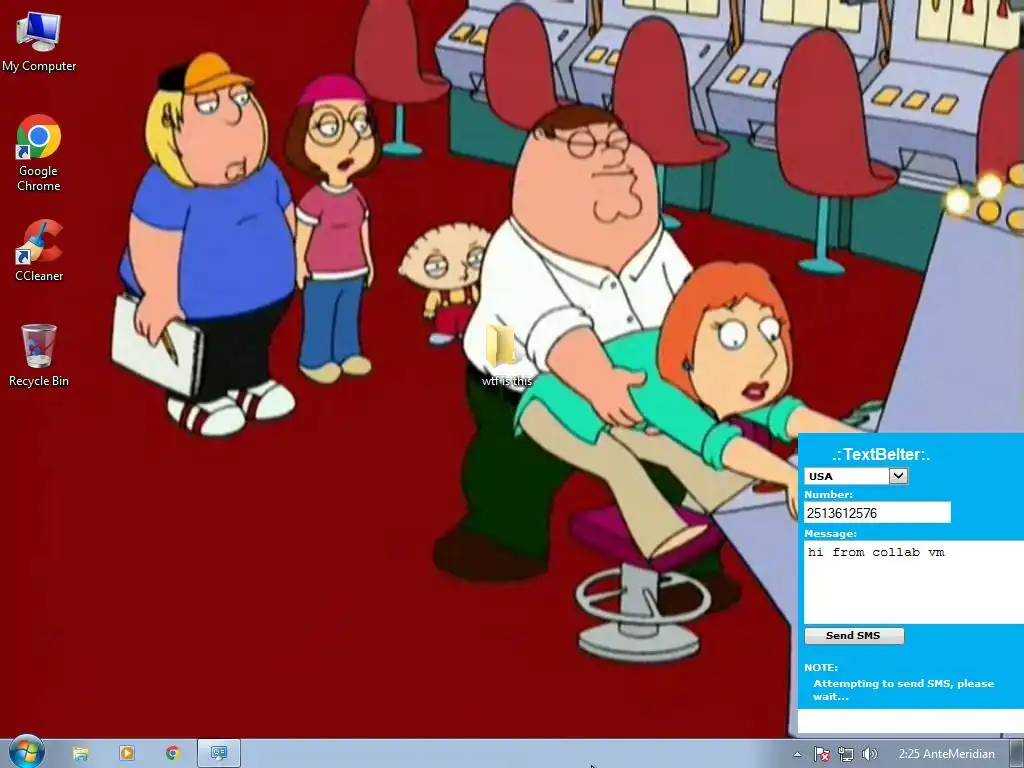1024x768 pixels.
Task: Open the Recycle Bin
Action: pyautogui.click(x=39, y=355)
